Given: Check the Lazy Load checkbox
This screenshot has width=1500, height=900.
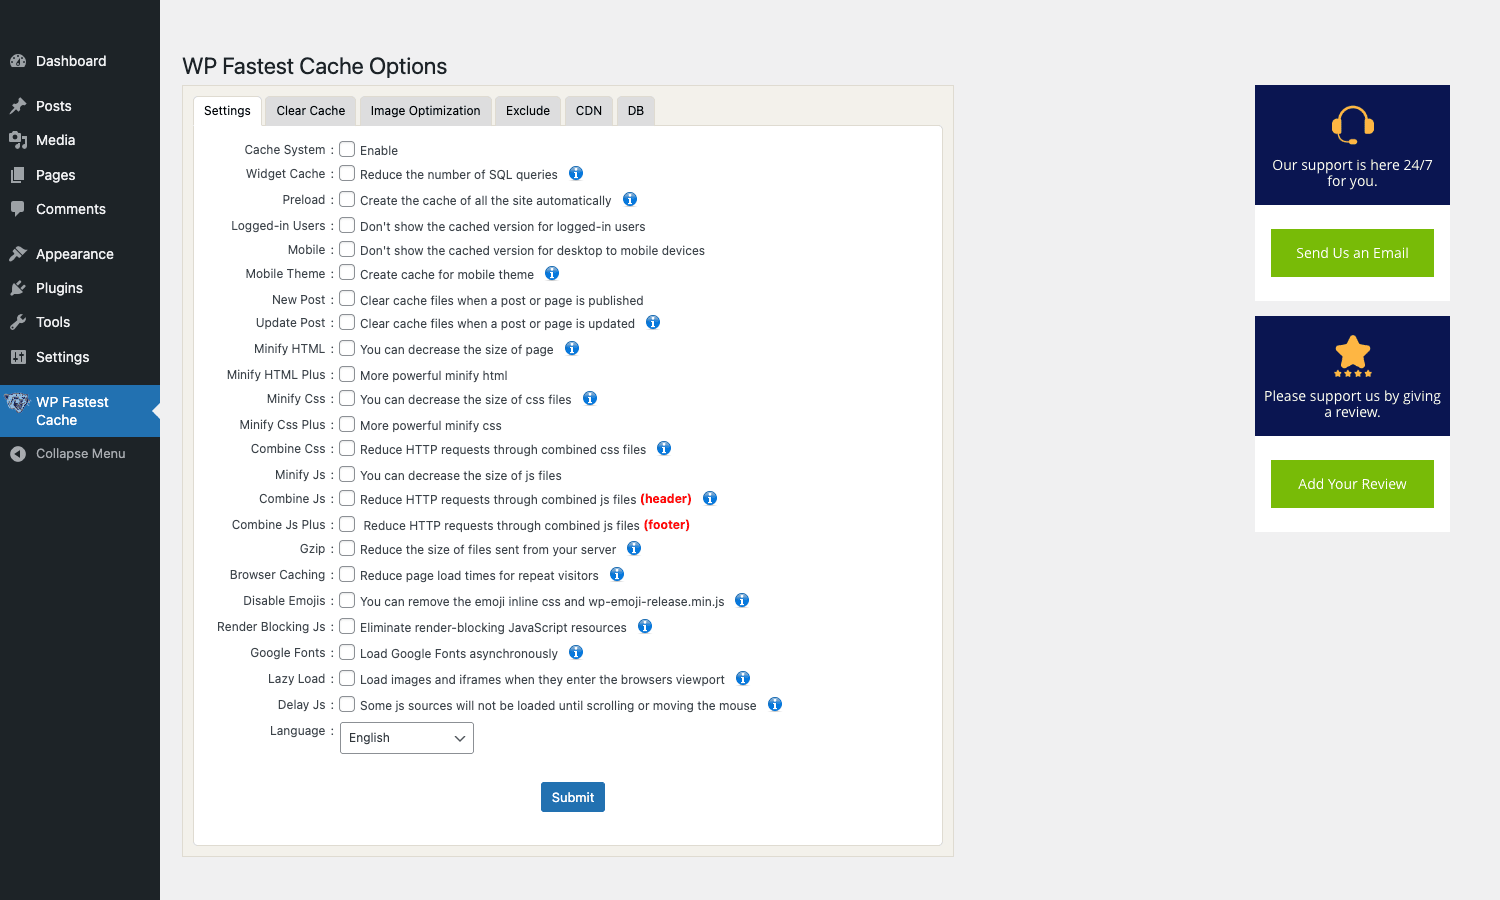Looking at the screenshot, I should pos(347,678).
